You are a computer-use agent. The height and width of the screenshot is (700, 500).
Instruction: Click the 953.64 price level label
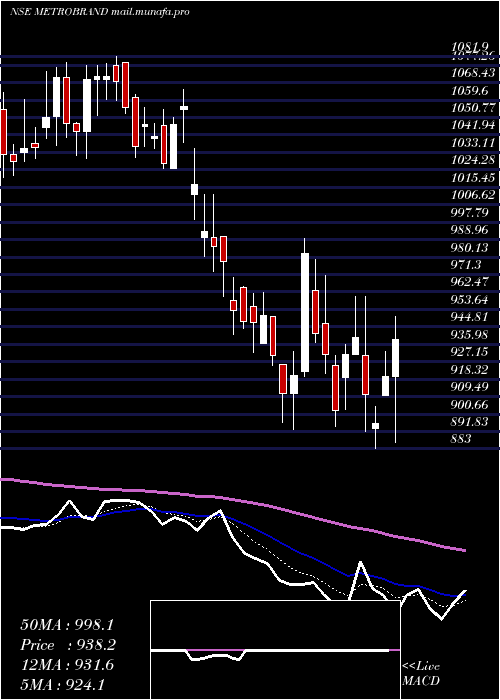470,299
